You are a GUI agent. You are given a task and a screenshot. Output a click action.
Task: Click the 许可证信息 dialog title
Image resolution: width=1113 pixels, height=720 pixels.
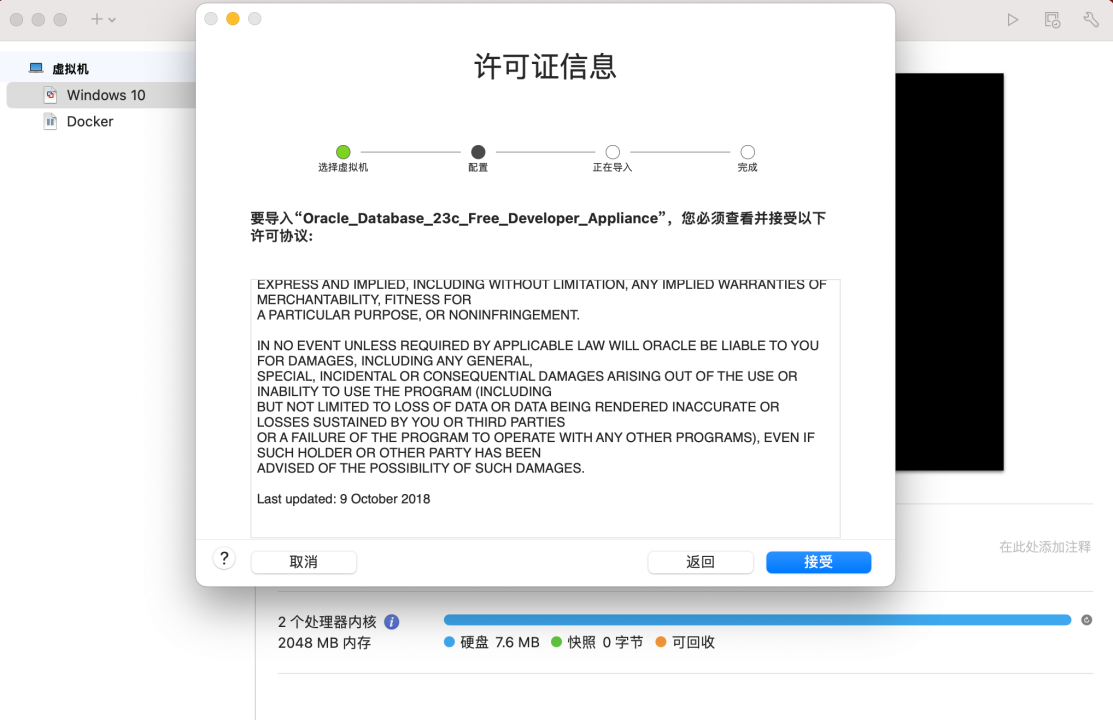point(545,67)
